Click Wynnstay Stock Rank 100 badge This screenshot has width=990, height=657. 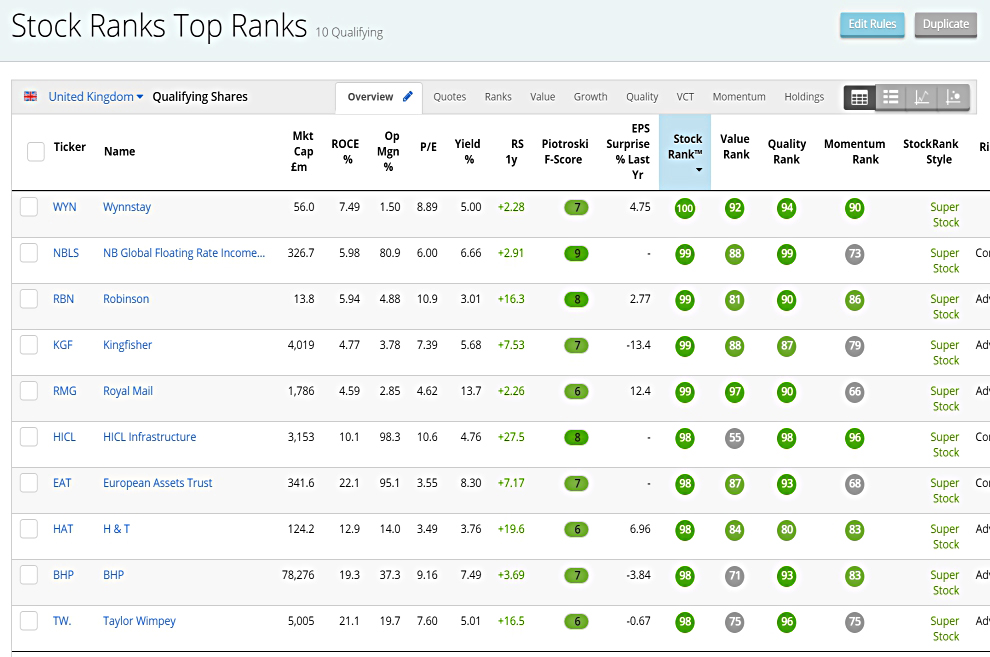[684, 208]
